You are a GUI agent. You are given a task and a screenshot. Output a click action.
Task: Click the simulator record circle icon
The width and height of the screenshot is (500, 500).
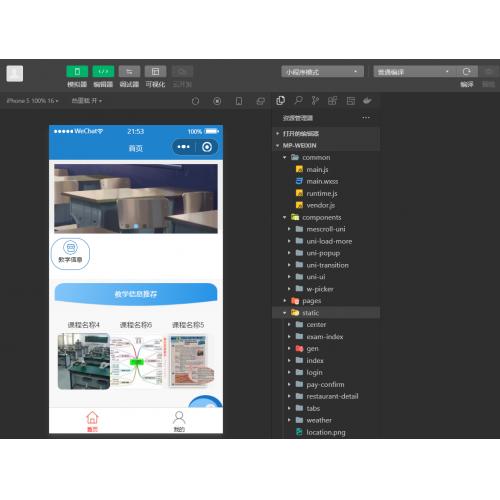point(217,101)
